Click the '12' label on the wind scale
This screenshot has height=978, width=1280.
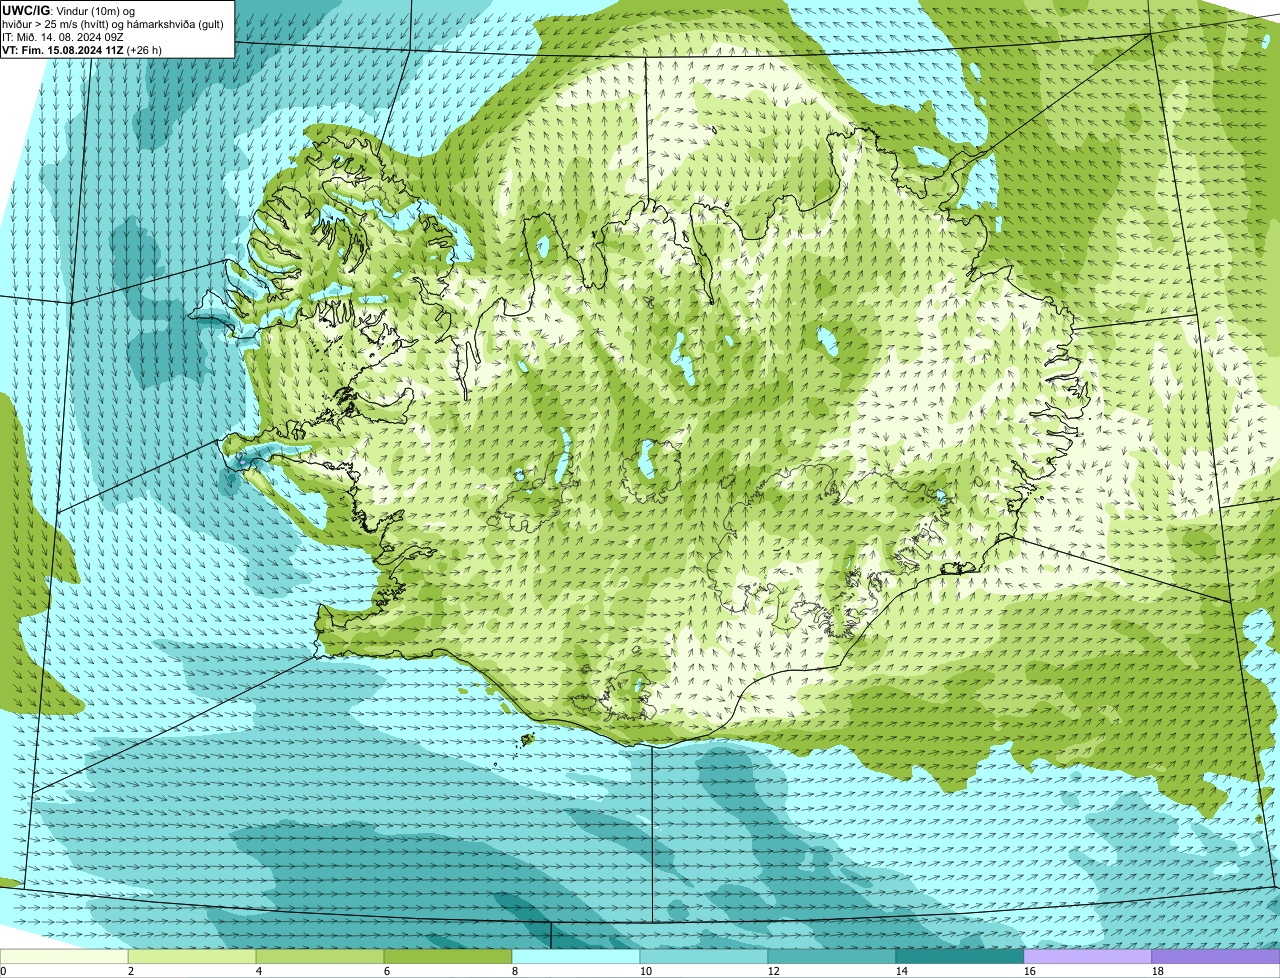point(774,971)
